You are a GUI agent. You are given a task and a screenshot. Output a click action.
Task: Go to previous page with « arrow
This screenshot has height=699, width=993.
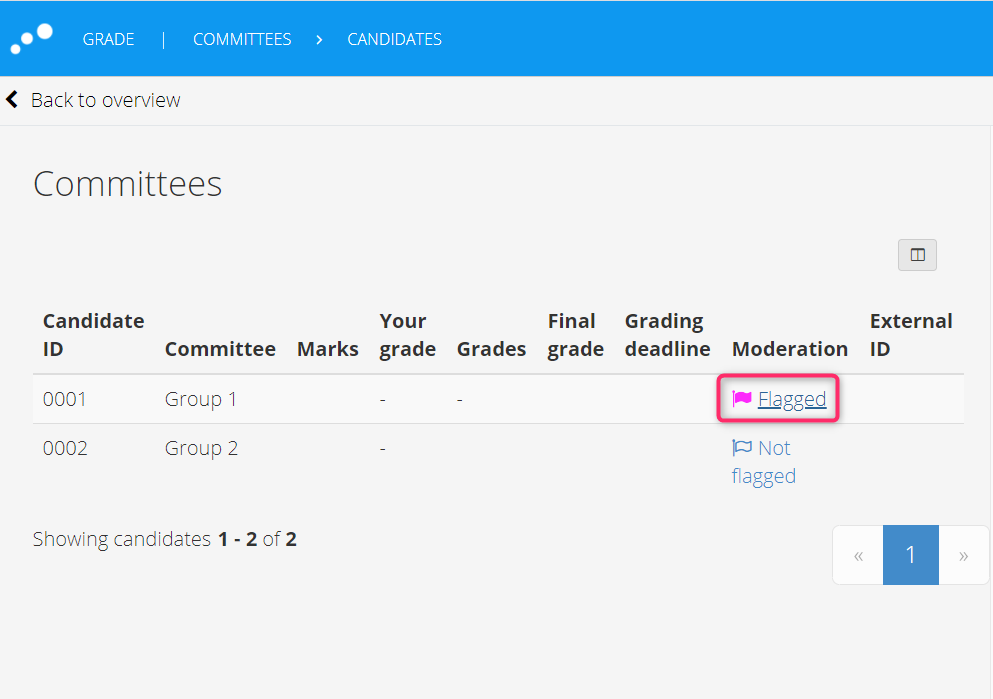pyautogui.click(x=858, y=555)
